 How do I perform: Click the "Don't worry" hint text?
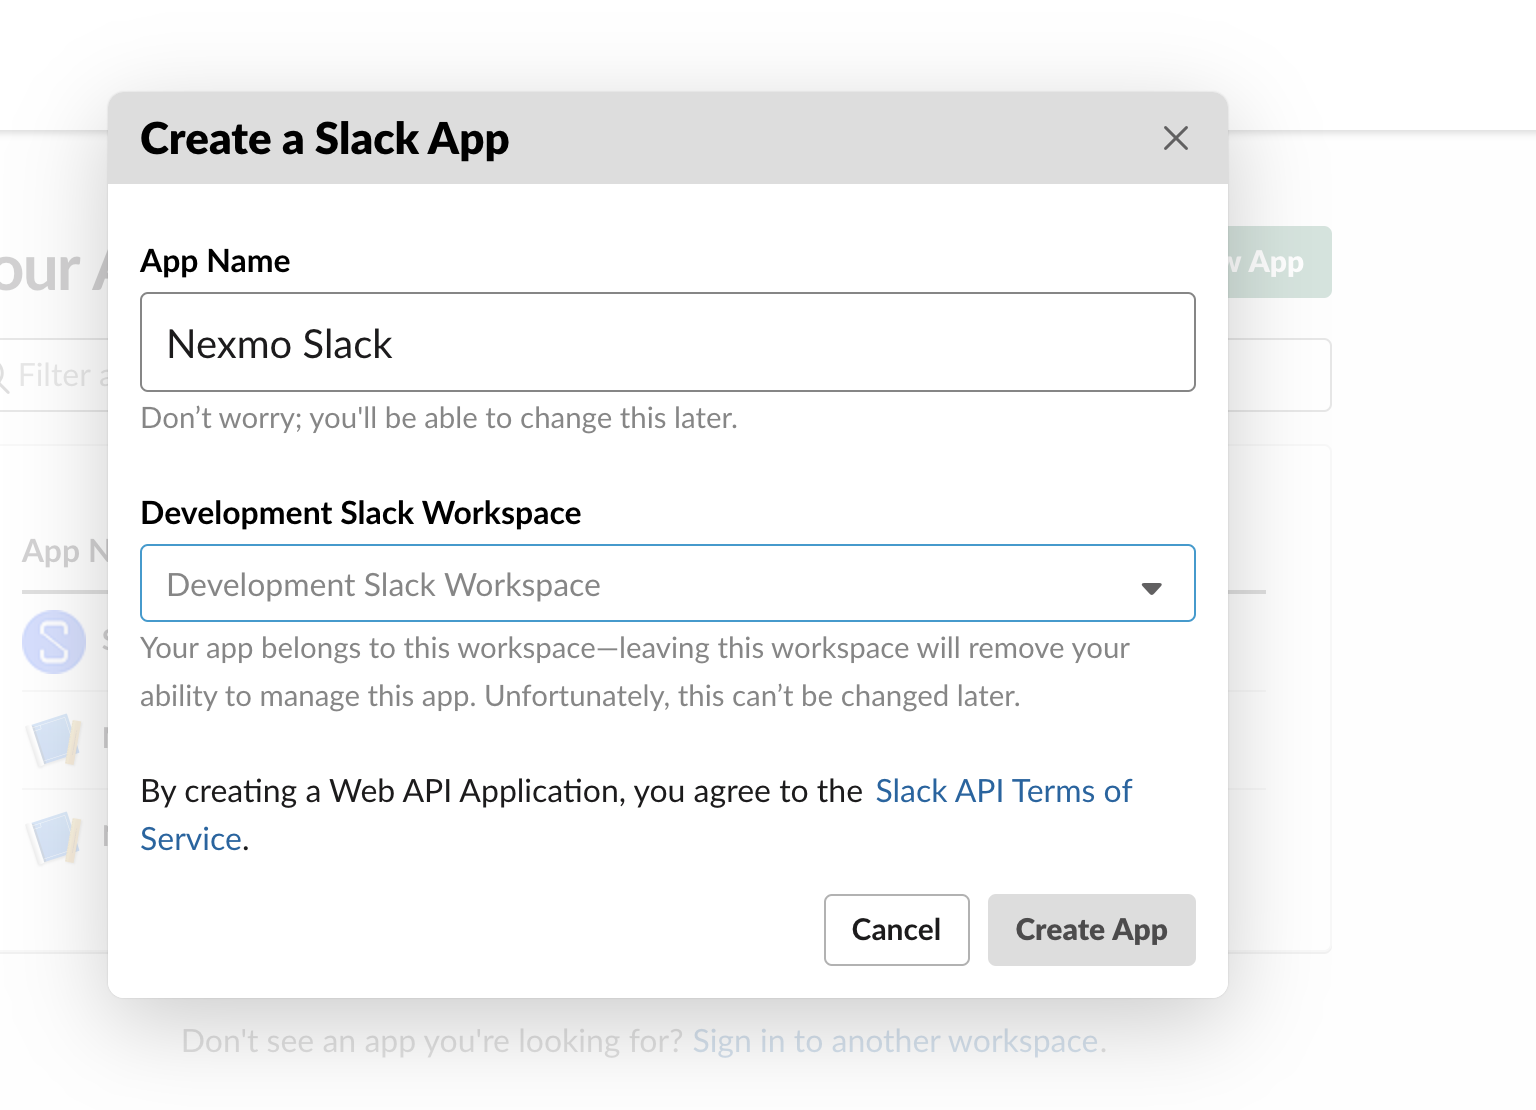[439, 418]
